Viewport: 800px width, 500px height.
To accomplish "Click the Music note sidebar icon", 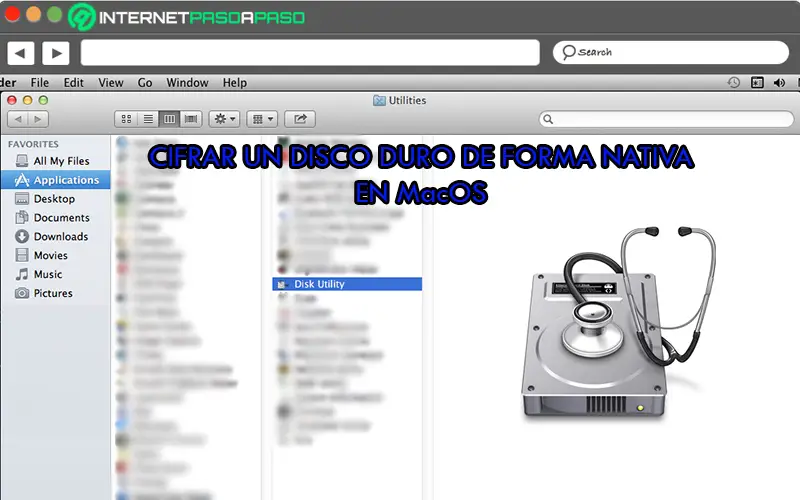I will [x=22, y=274].
